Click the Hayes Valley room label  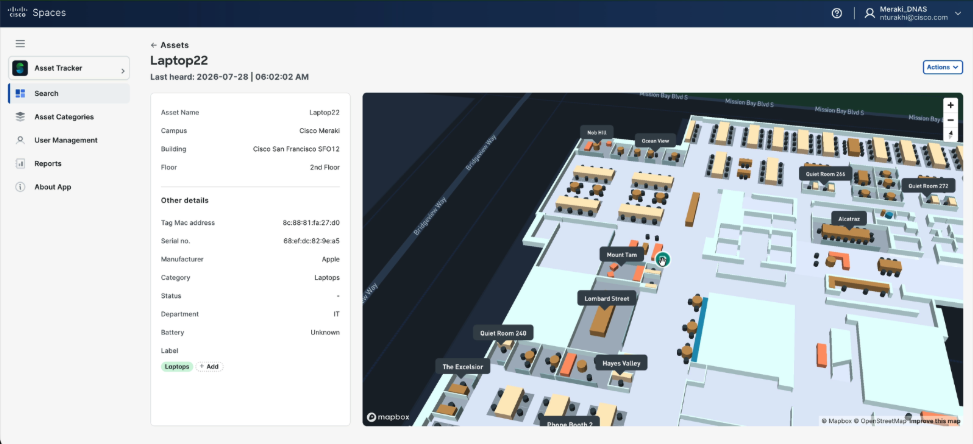click(621, 363)
